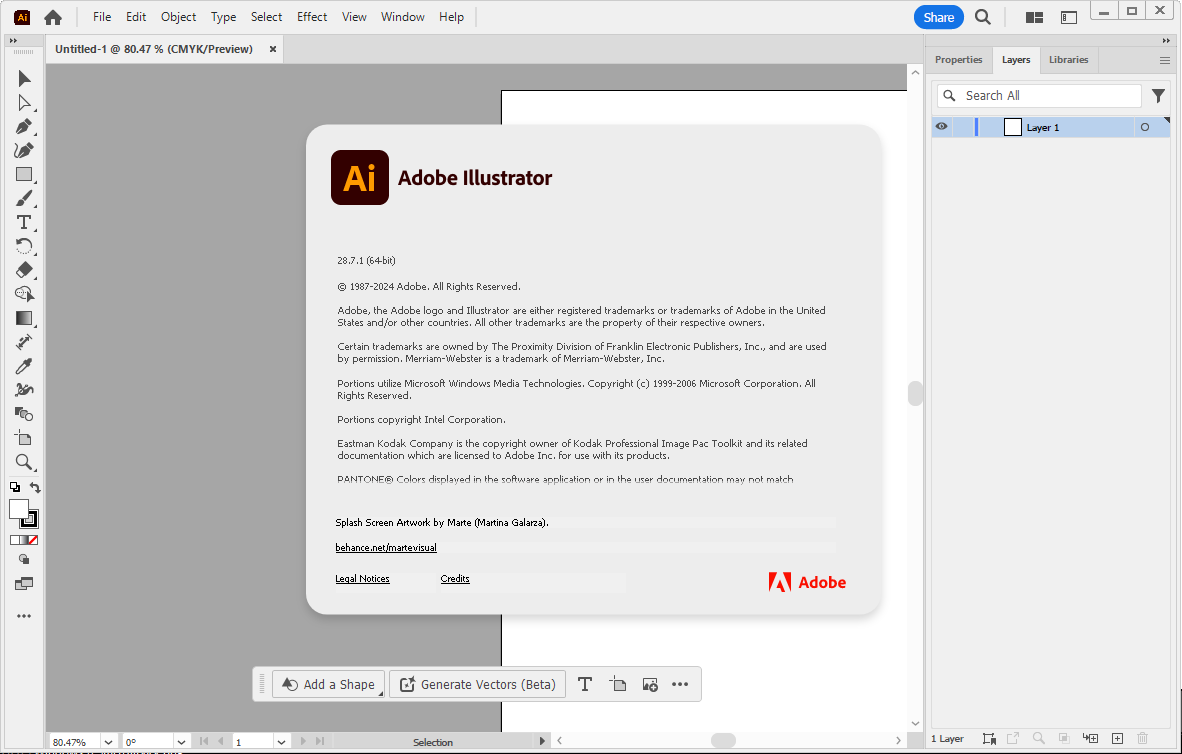This screenshot has width=1182, height=754.
Task: Open behance.net/martevisual link
Action: point(386,547)
